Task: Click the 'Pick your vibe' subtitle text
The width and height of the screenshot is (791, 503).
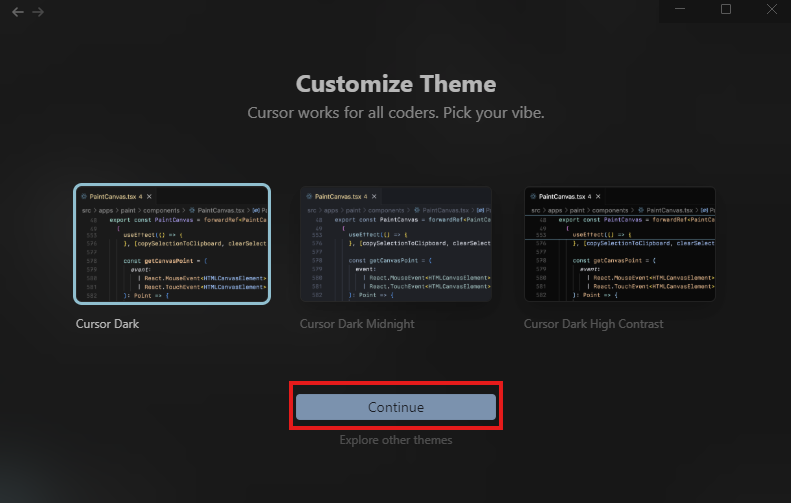Action: point(494,113)
